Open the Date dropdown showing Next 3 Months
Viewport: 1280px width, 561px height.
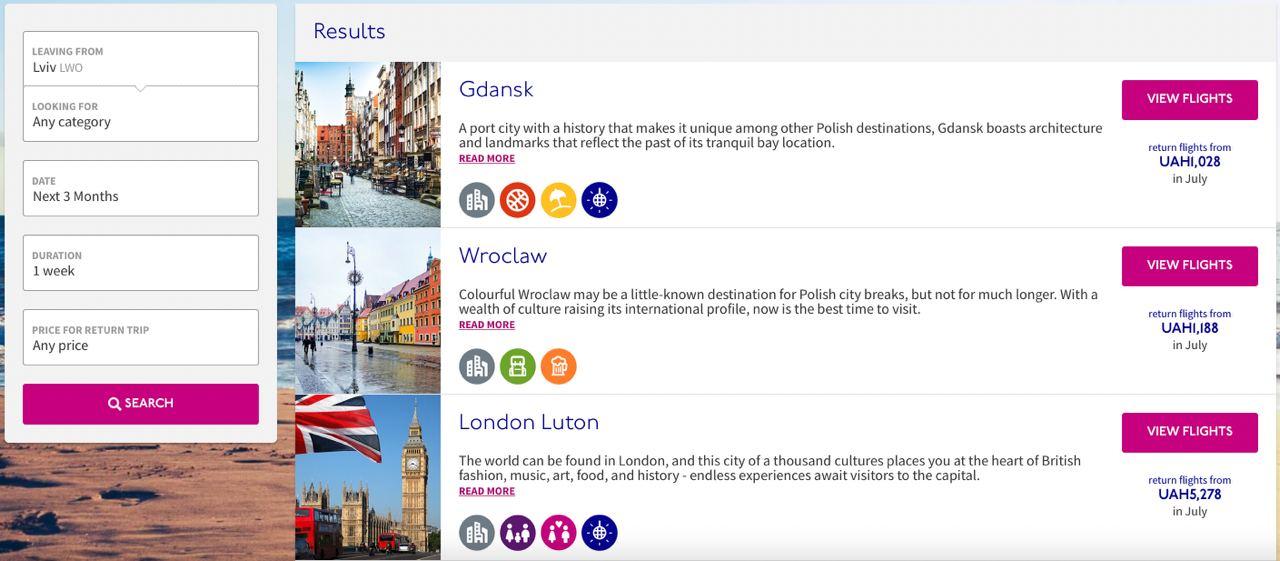tap(141, 188)
